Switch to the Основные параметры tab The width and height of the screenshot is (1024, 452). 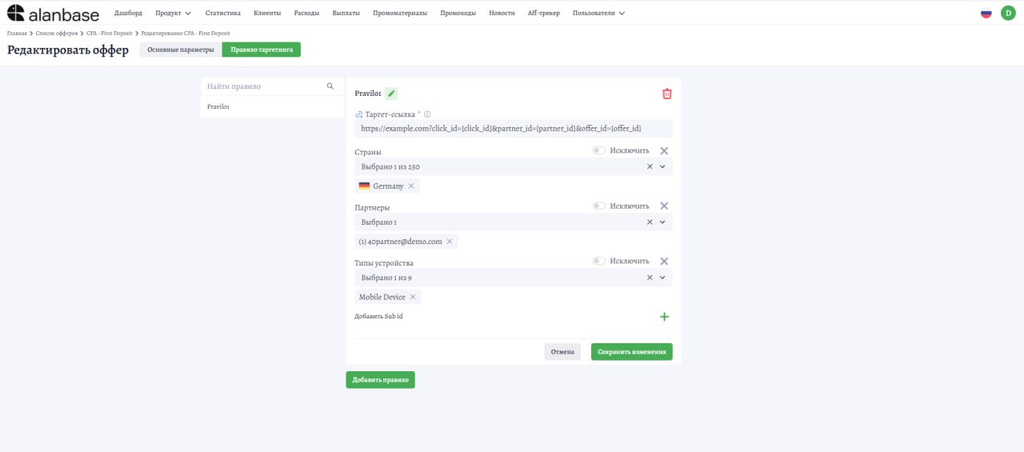[180, 50]
